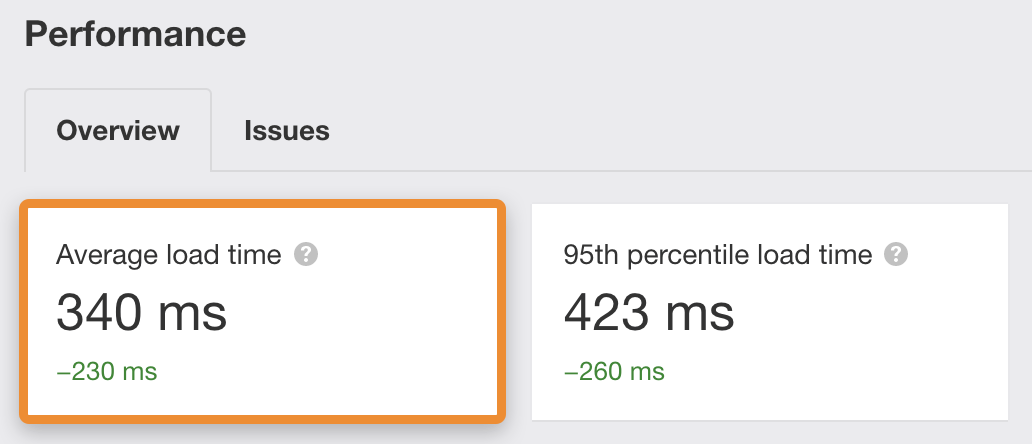
Task: Click the "95th percentile load time" label
Action: click(x=718, y=255)
